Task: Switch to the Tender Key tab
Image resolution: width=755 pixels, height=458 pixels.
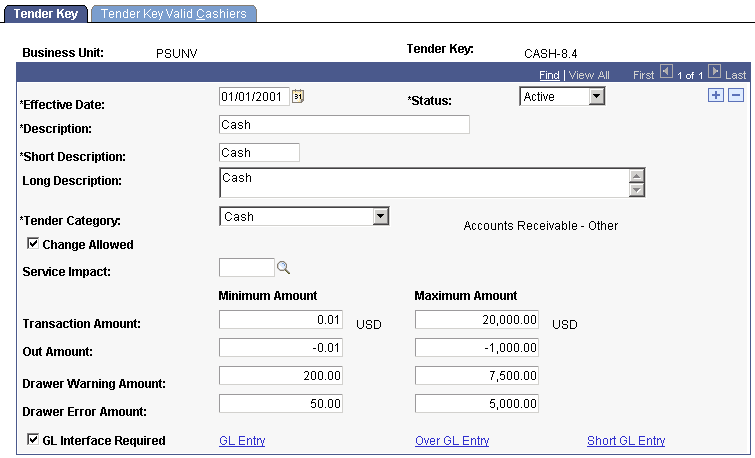Action: tap(46, 13)
